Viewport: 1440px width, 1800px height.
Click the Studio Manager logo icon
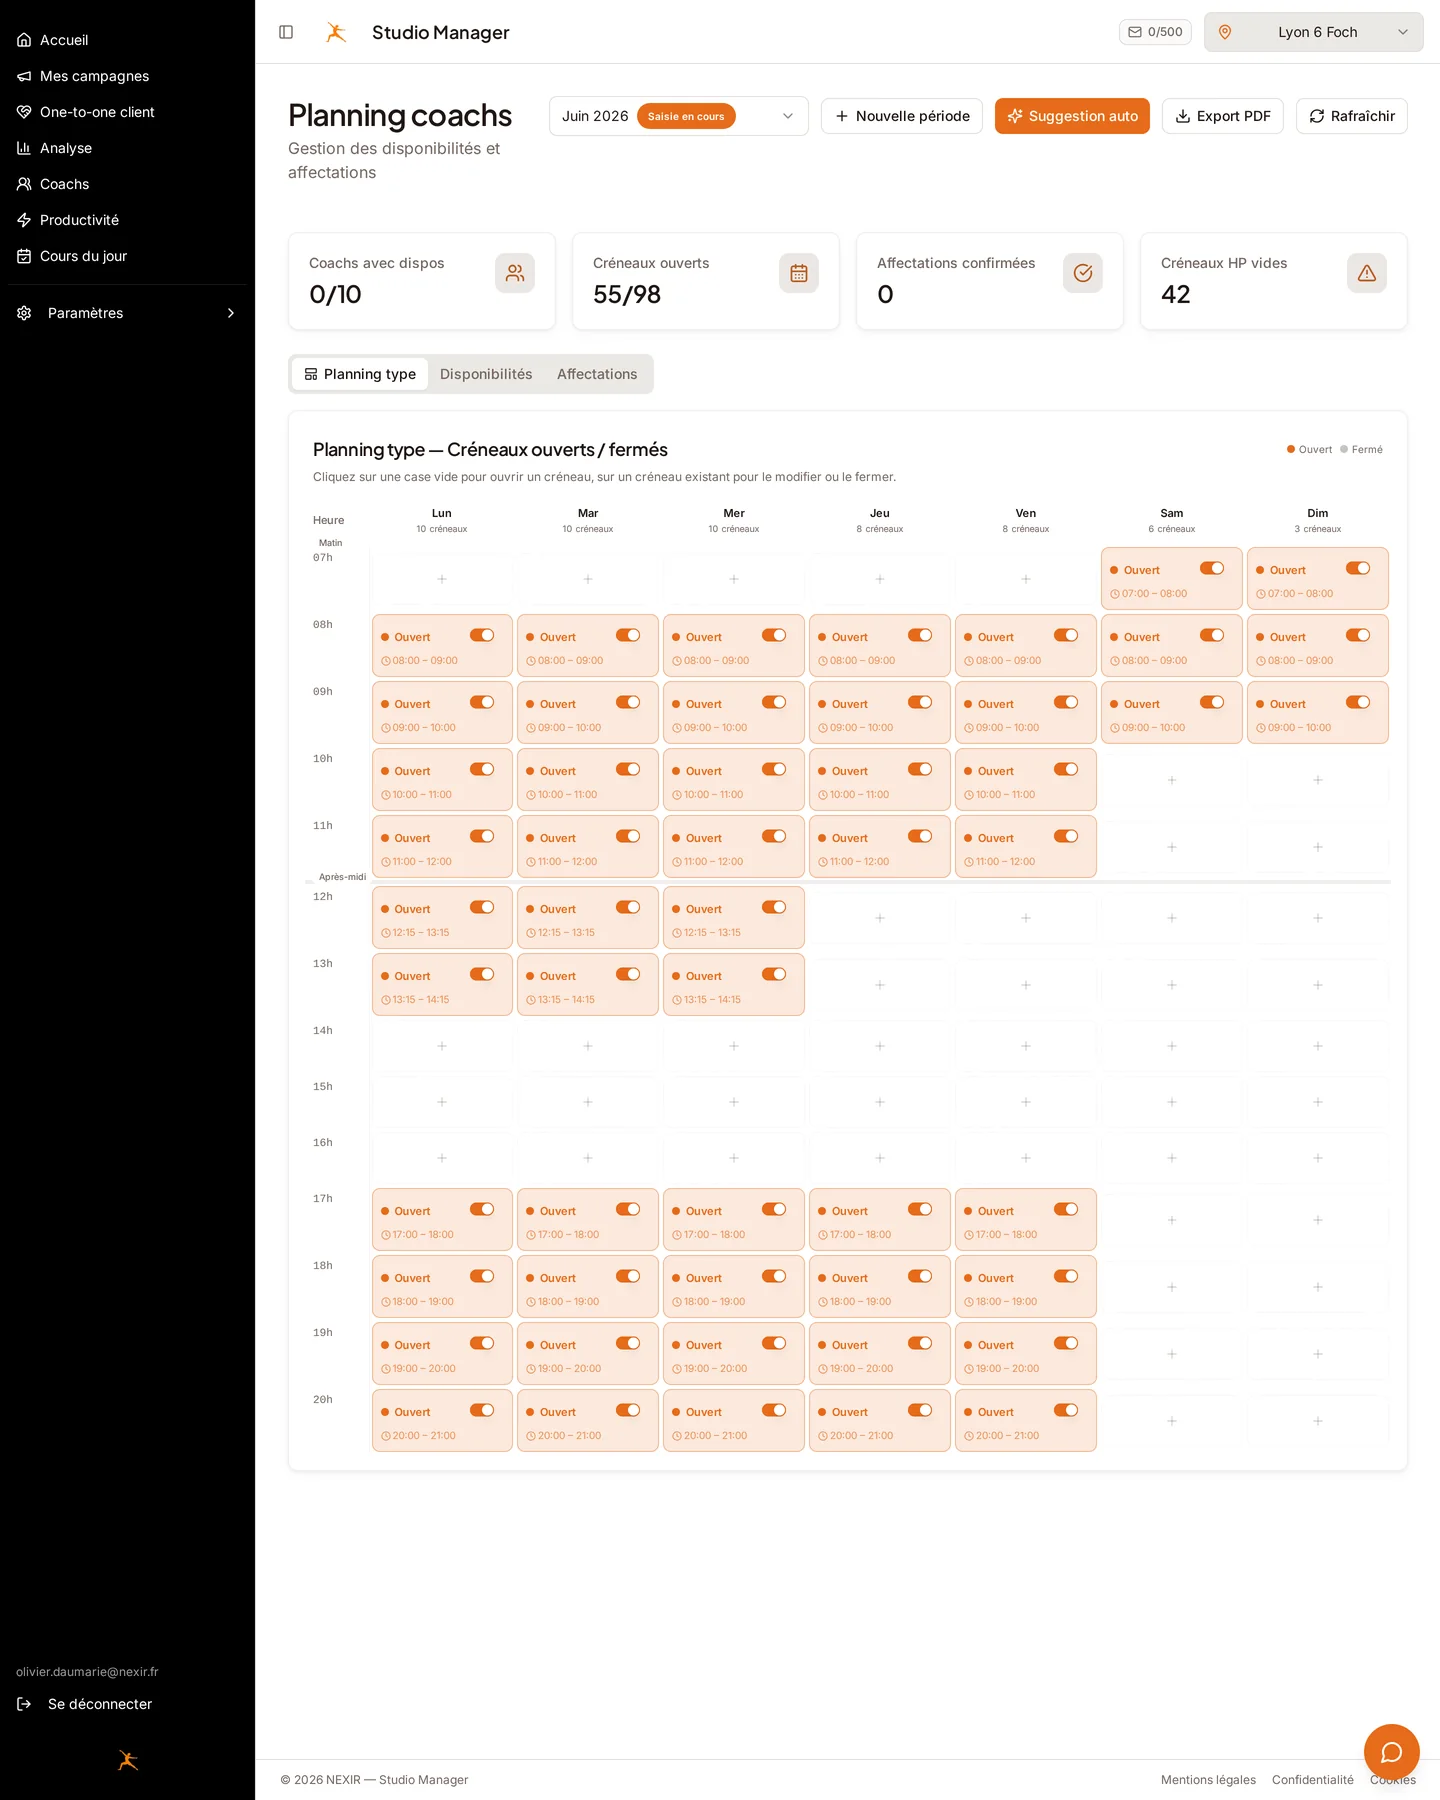tap(336, 32)
